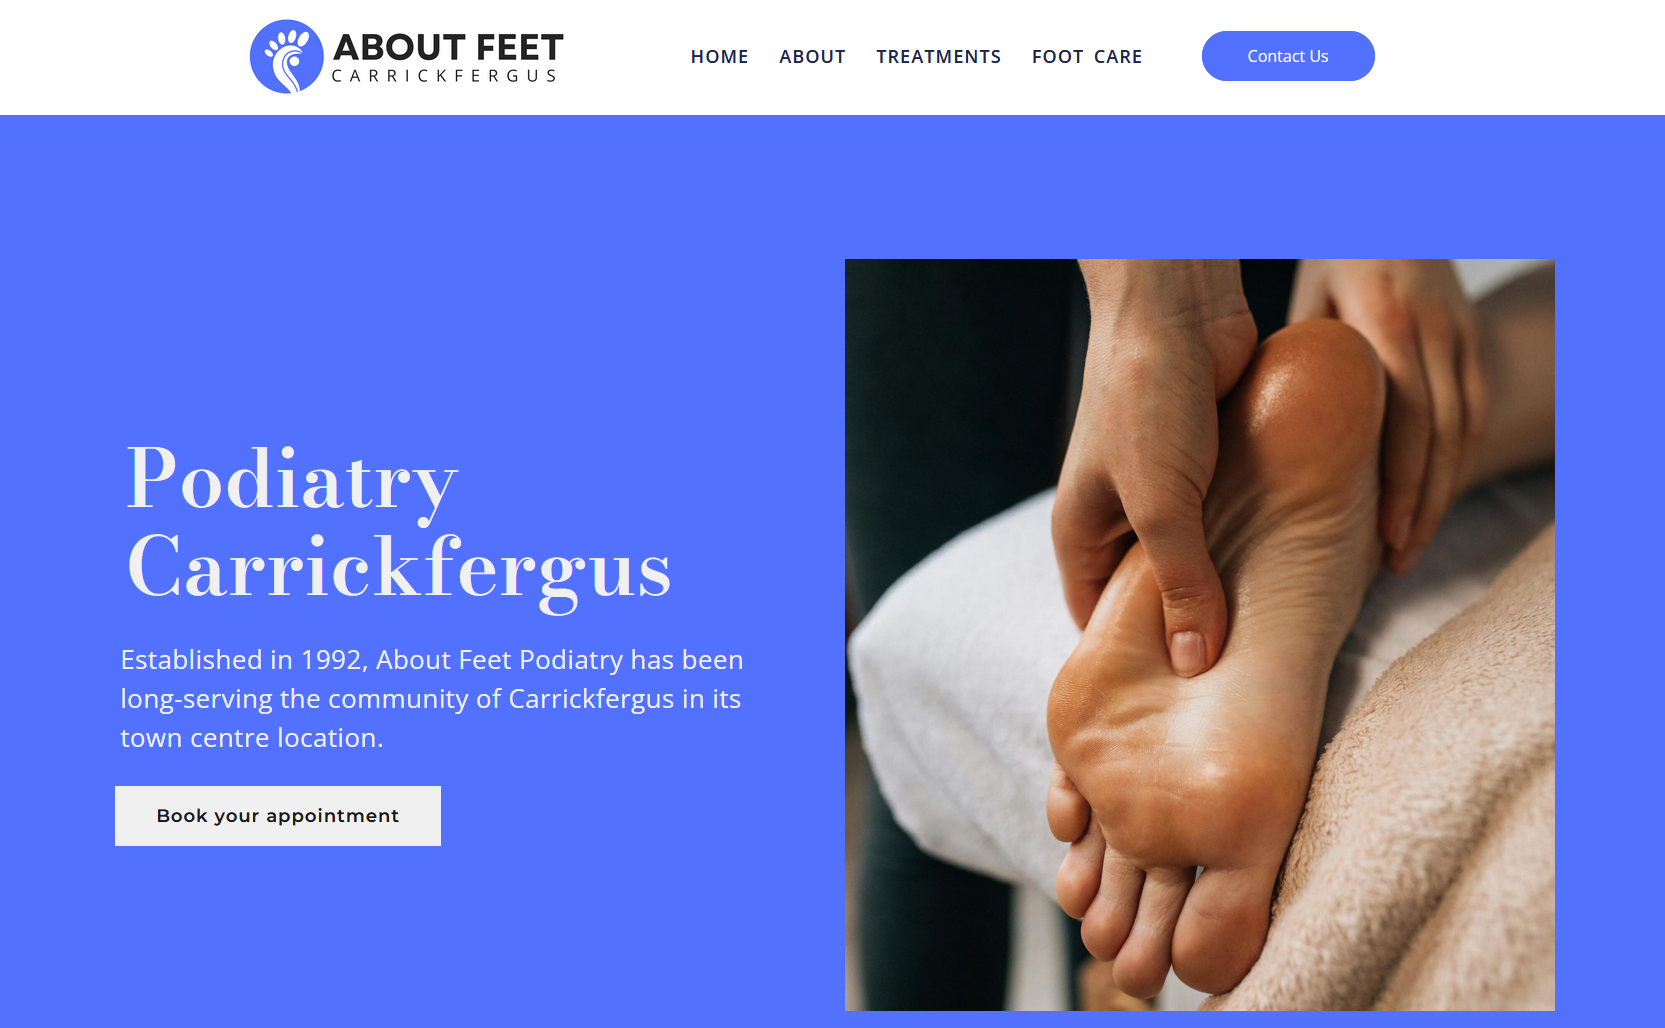Open the HOME menu item

pyautogui.click(x=719, y=57)
